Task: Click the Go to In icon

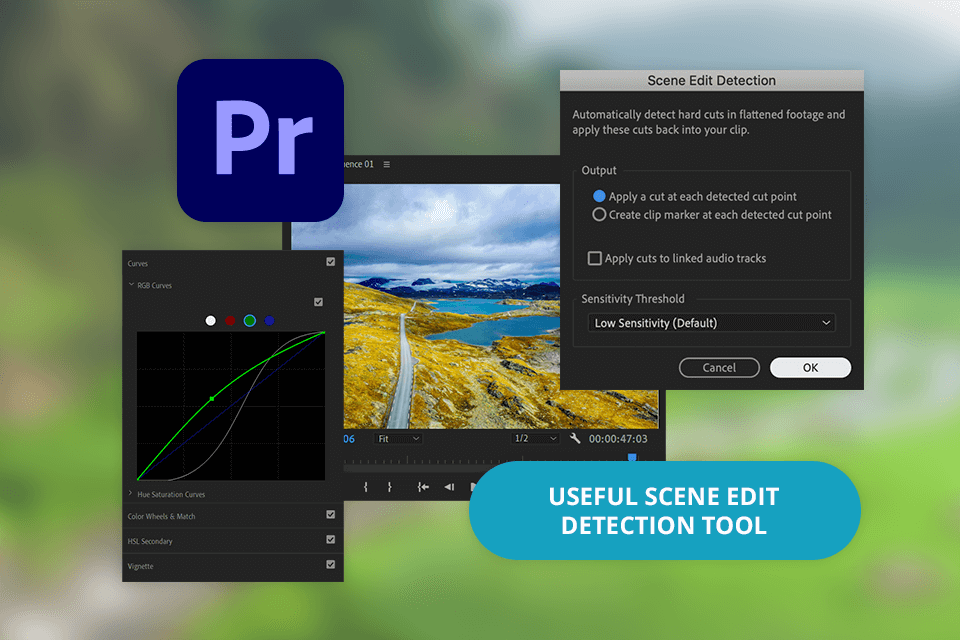Action: click(423, 487)
